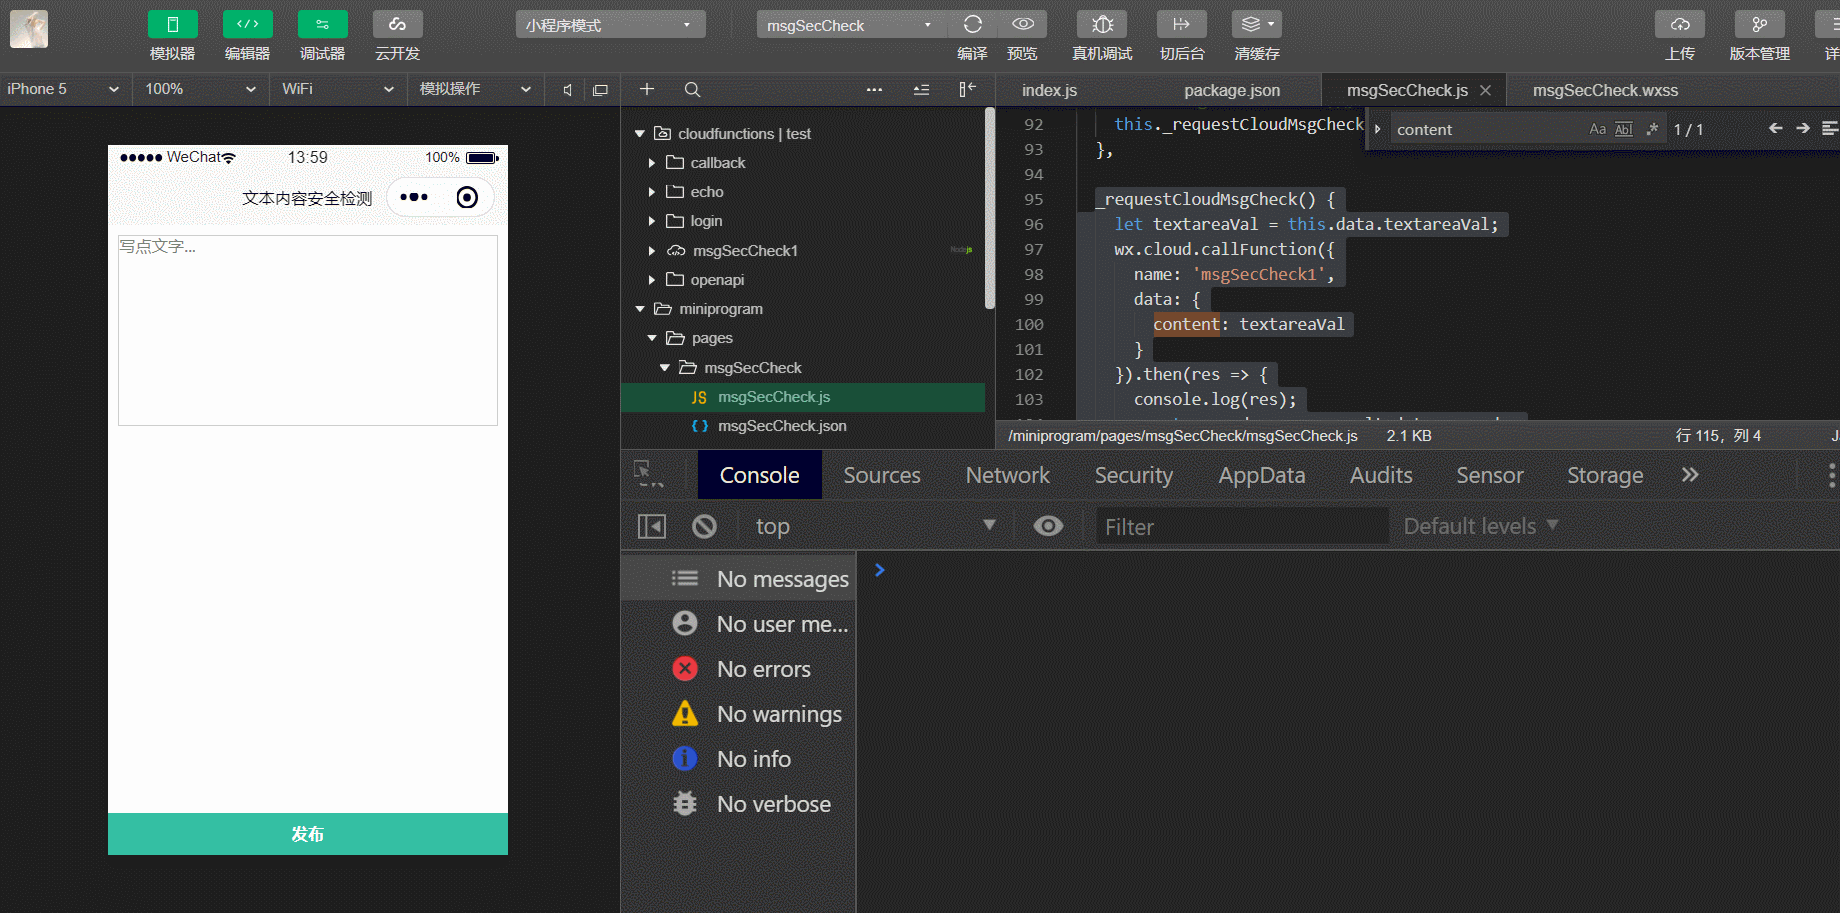Image resolution: width=1840 pixels, height=913 pixels.
Task: Toggle the editor panel button
Action: click(248, 24)
